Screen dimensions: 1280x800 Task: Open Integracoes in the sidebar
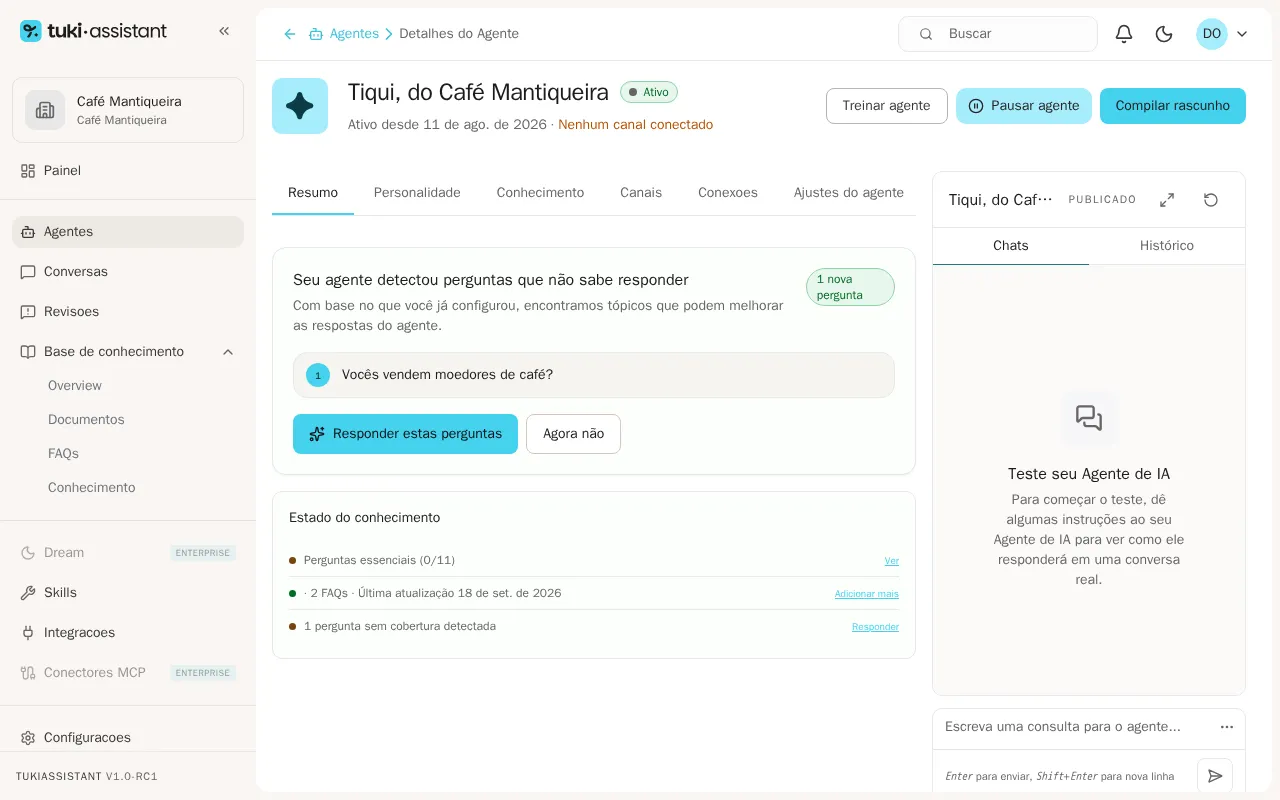(x=128, y=633)
